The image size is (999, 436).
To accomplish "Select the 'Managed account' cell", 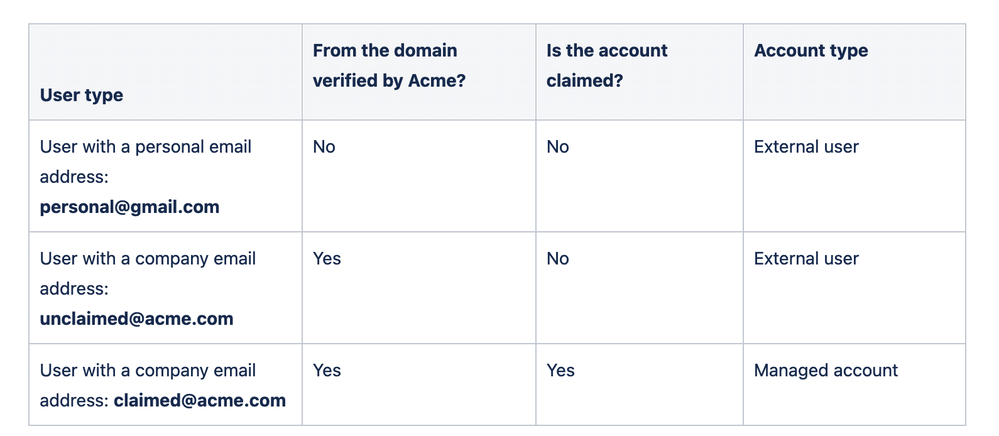I will point(826,371).
